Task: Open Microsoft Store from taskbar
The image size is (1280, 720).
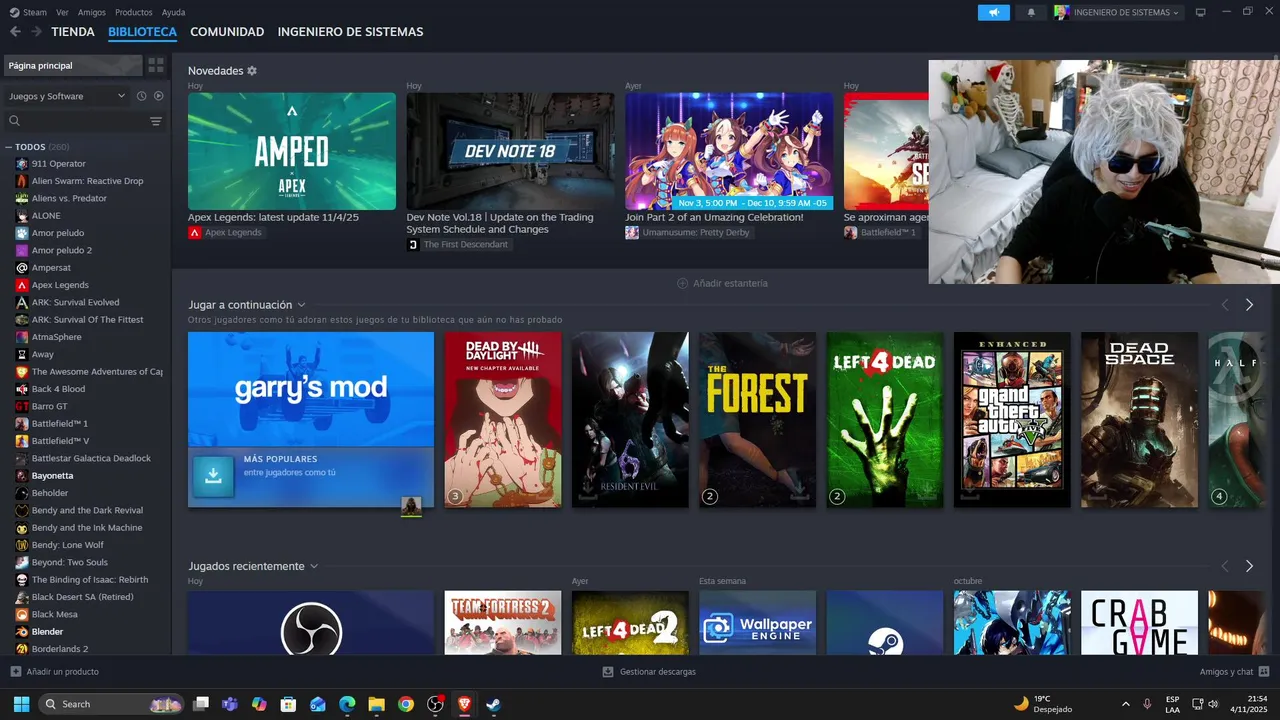Action: click(289, 704)
